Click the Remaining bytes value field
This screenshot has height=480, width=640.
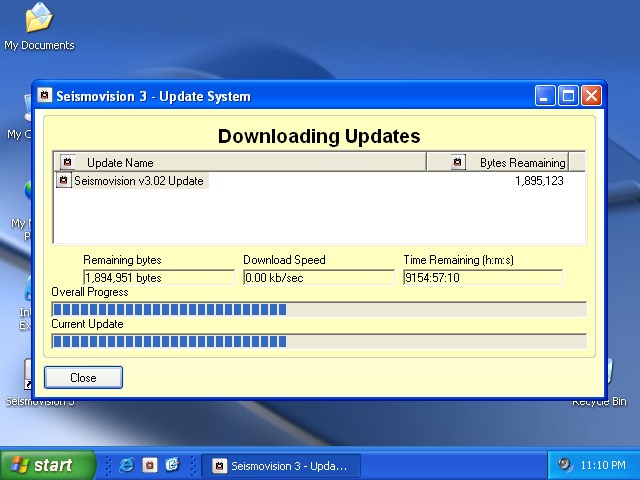[x=158, y=277]
